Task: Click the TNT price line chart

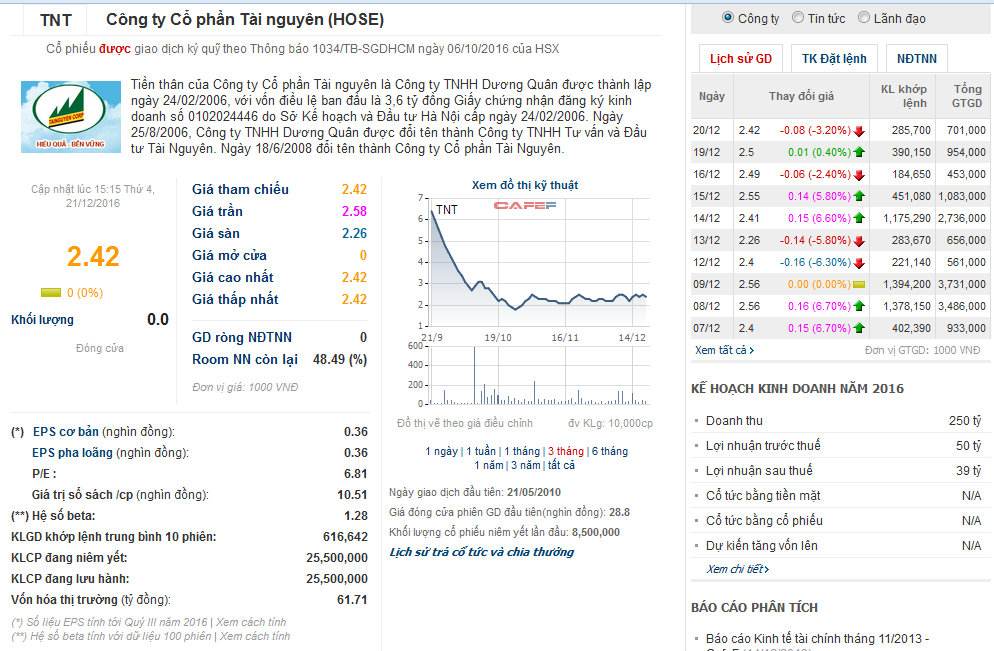Action: (x=539, y=262)
